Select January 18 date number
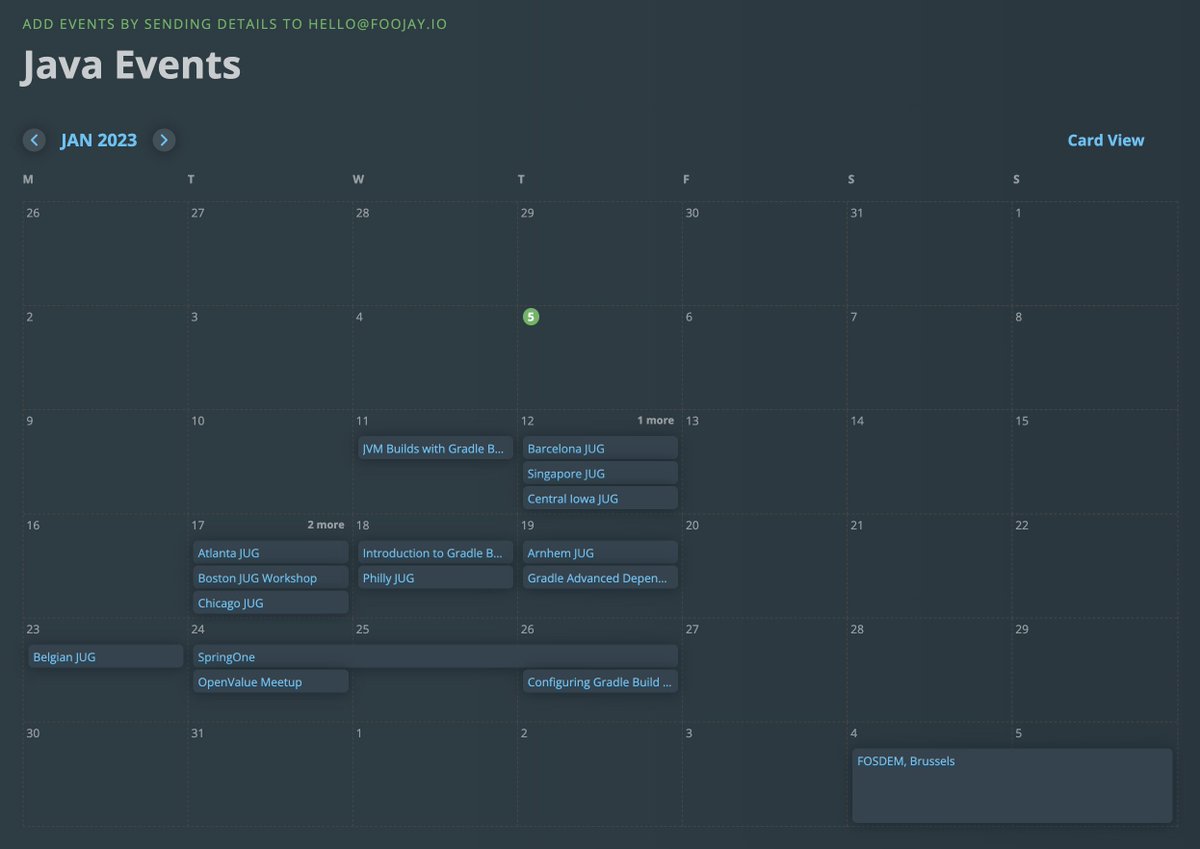 (362, 524)
